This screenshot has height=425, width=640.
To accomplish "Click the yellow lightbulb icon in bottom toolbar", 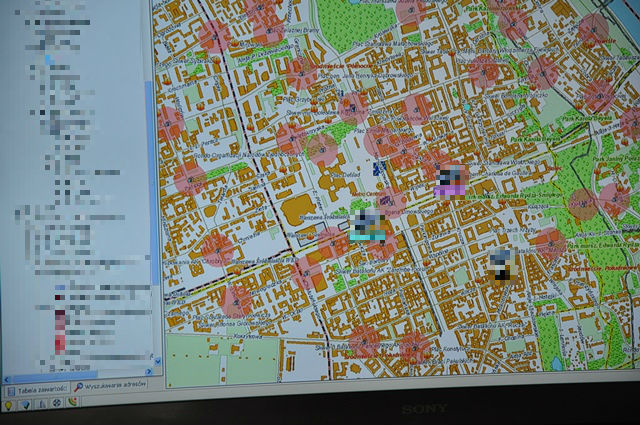I will tap(7, 405).
